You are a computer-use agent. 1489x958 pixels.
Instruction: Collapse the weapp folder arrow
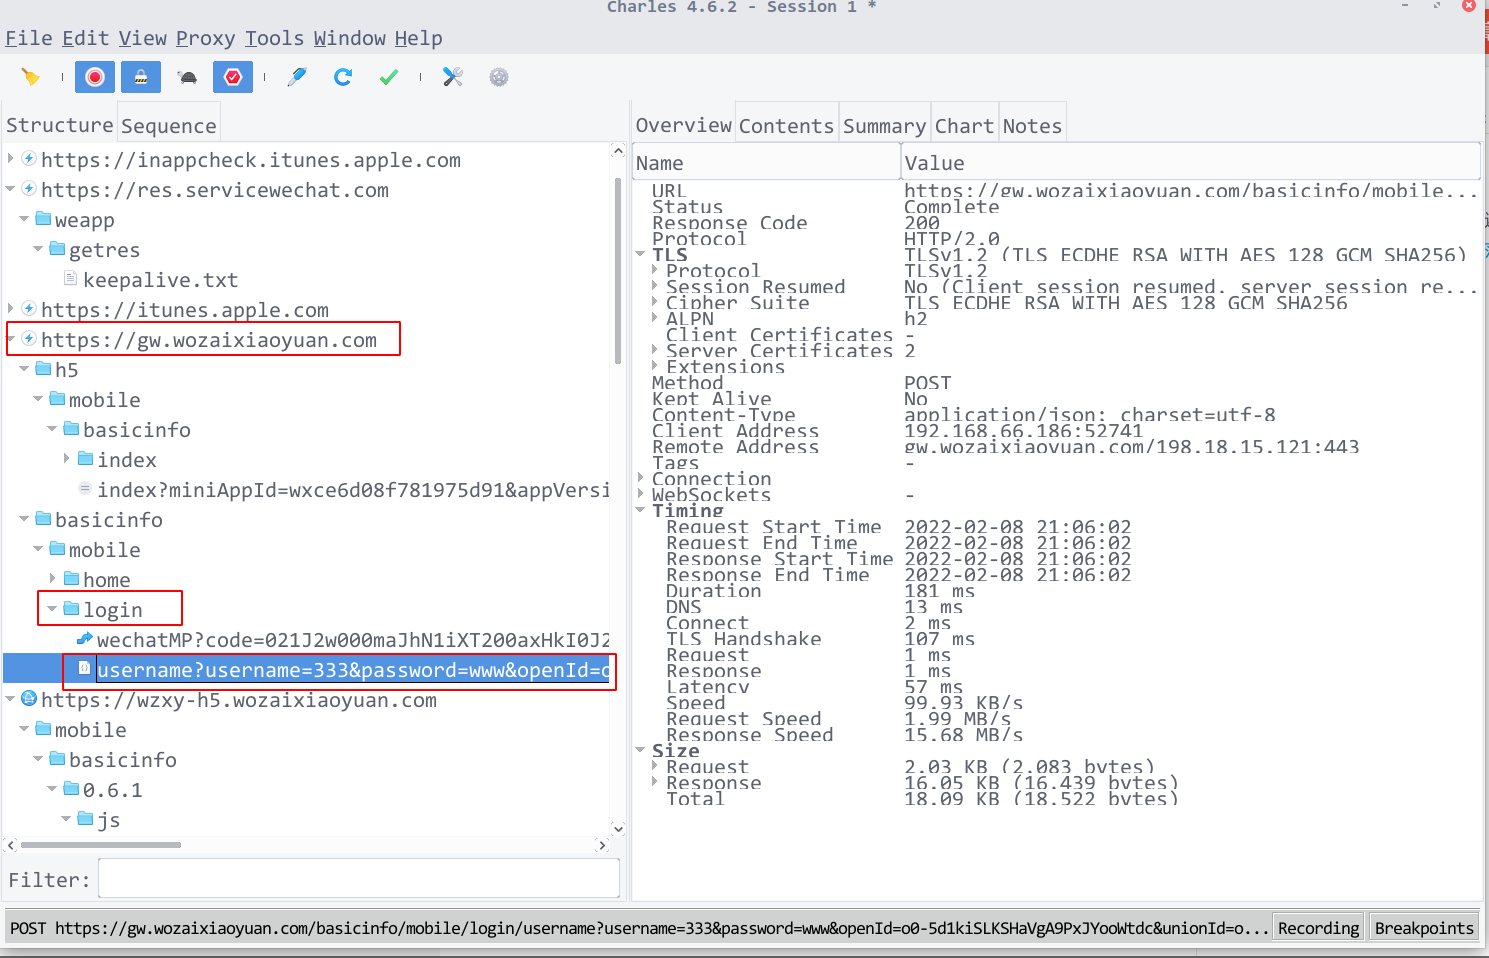(24, 218)
